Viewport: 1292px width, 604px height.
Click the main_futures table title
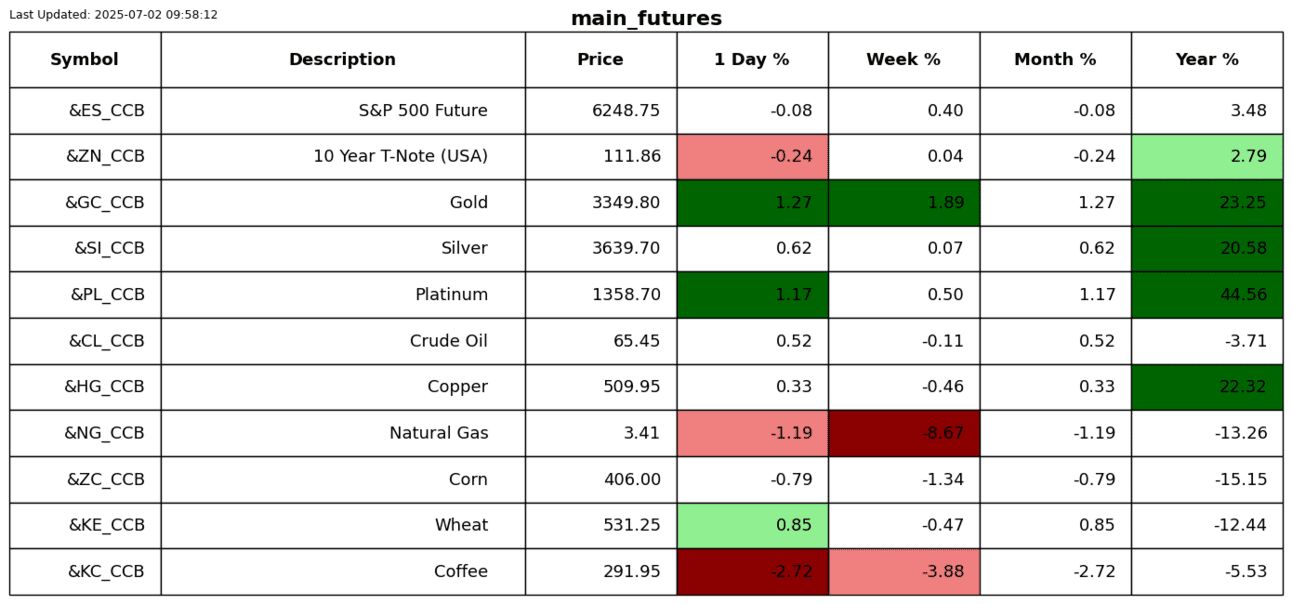pyautogui.click(x=646, y=19)
